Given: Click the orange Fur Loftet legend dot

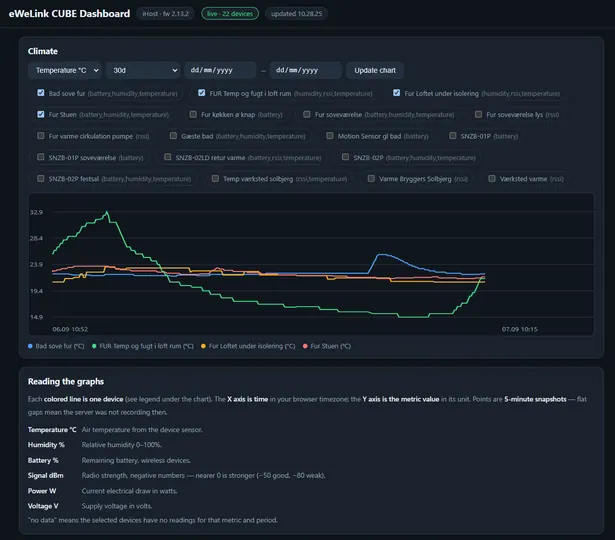Looking at the screenshot, I should click(x=203, y=346).
